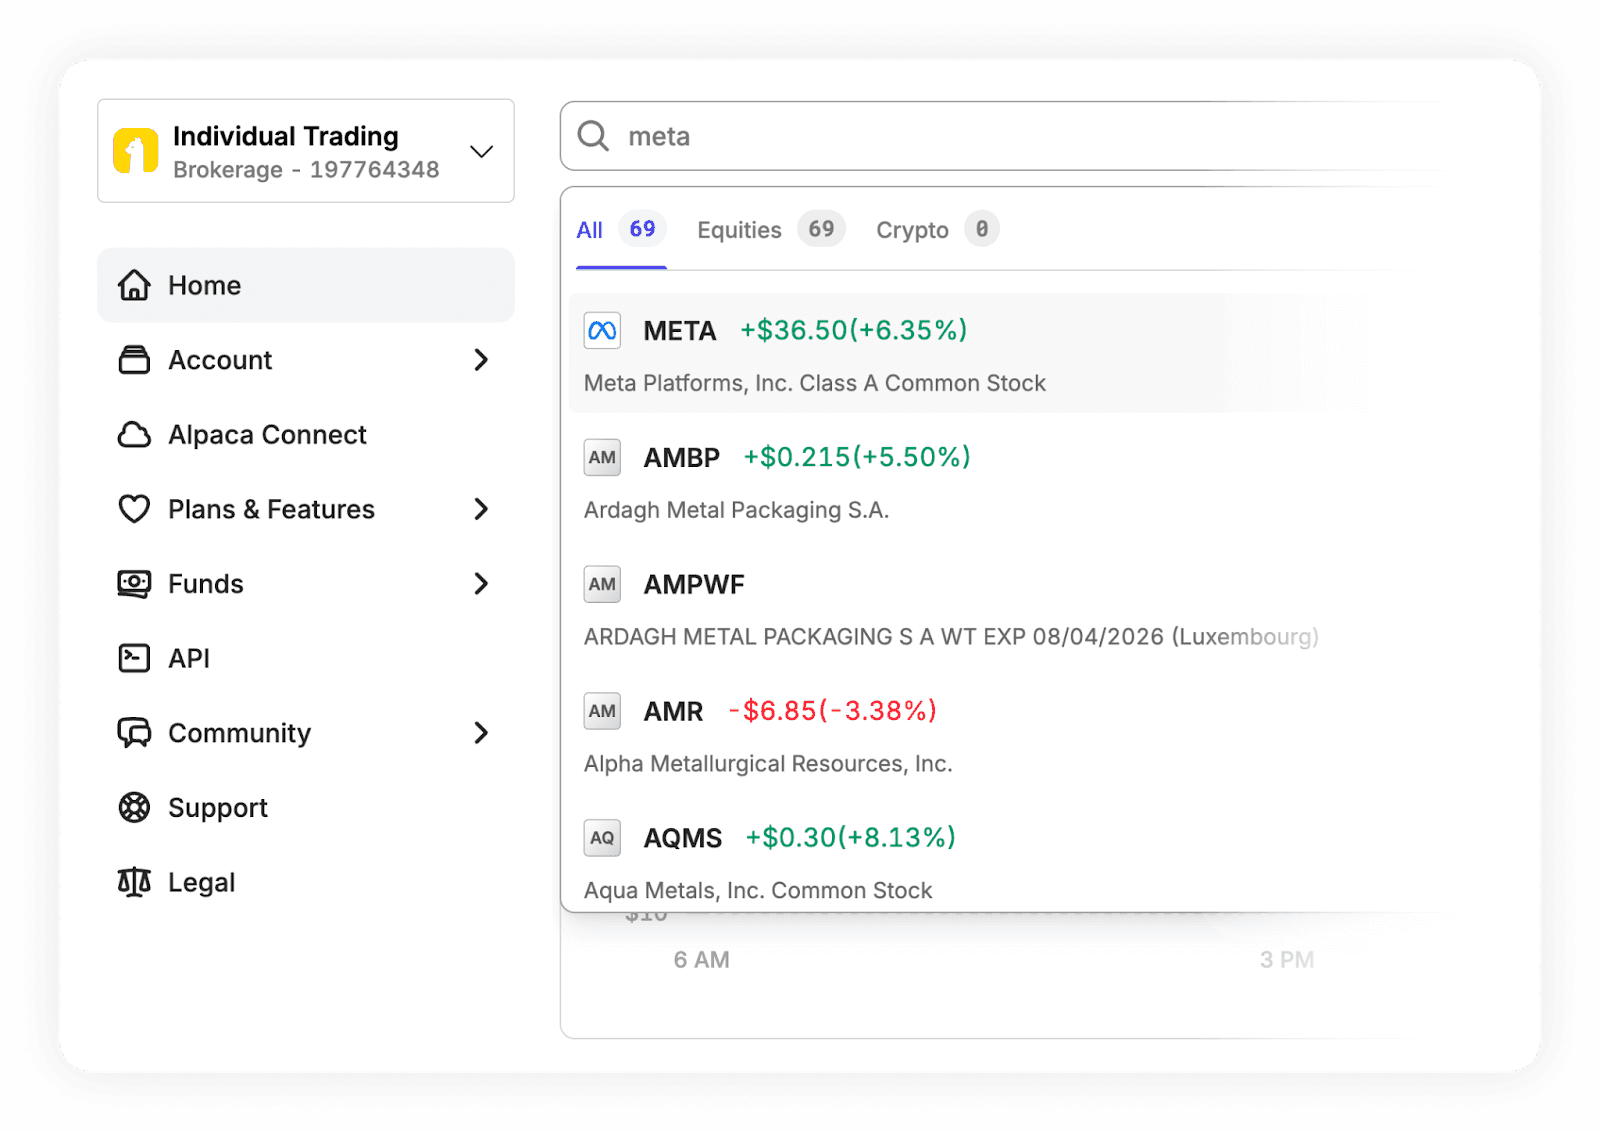The image size is (1600, 1131).
Task: Click AMR price change -$6.85(-3.38%)
Action: pos(832,711)
